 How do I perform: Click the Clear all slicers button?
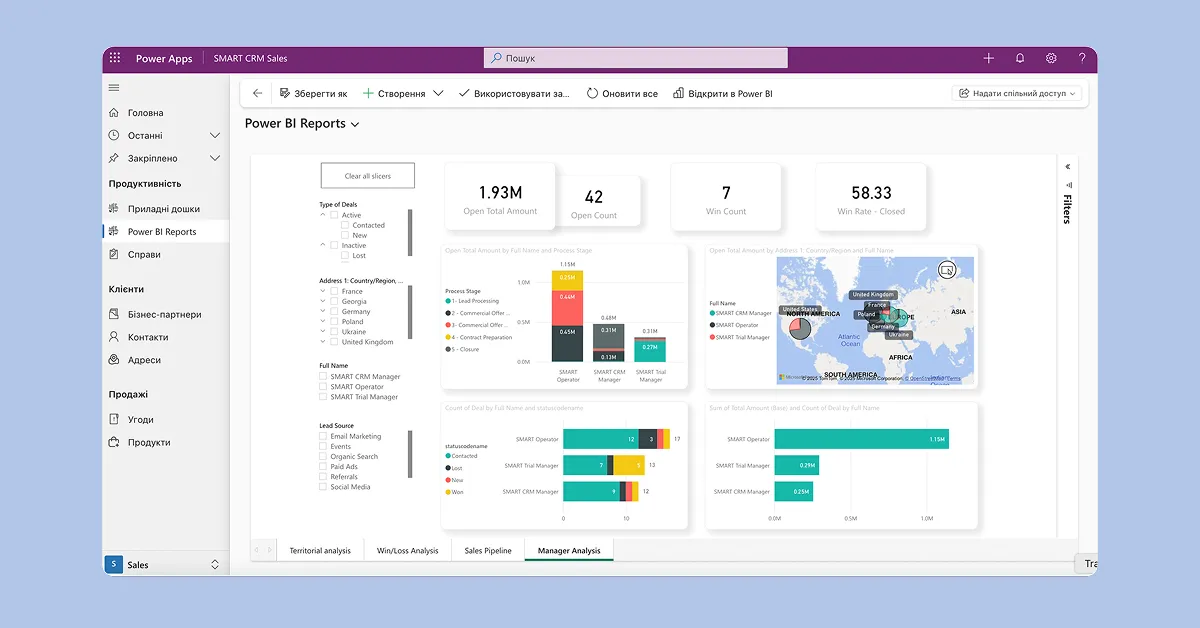tap(368, 176)
